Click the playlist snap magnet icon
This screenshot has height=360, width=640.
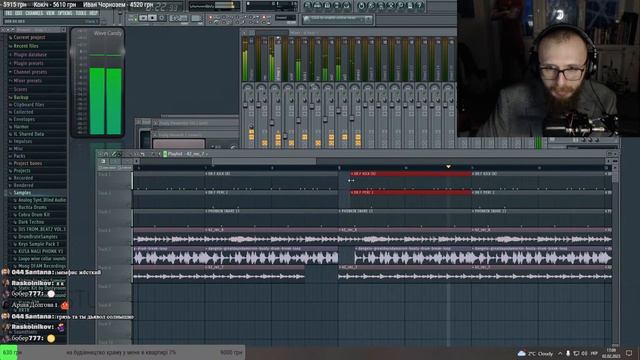click(106, 154)
